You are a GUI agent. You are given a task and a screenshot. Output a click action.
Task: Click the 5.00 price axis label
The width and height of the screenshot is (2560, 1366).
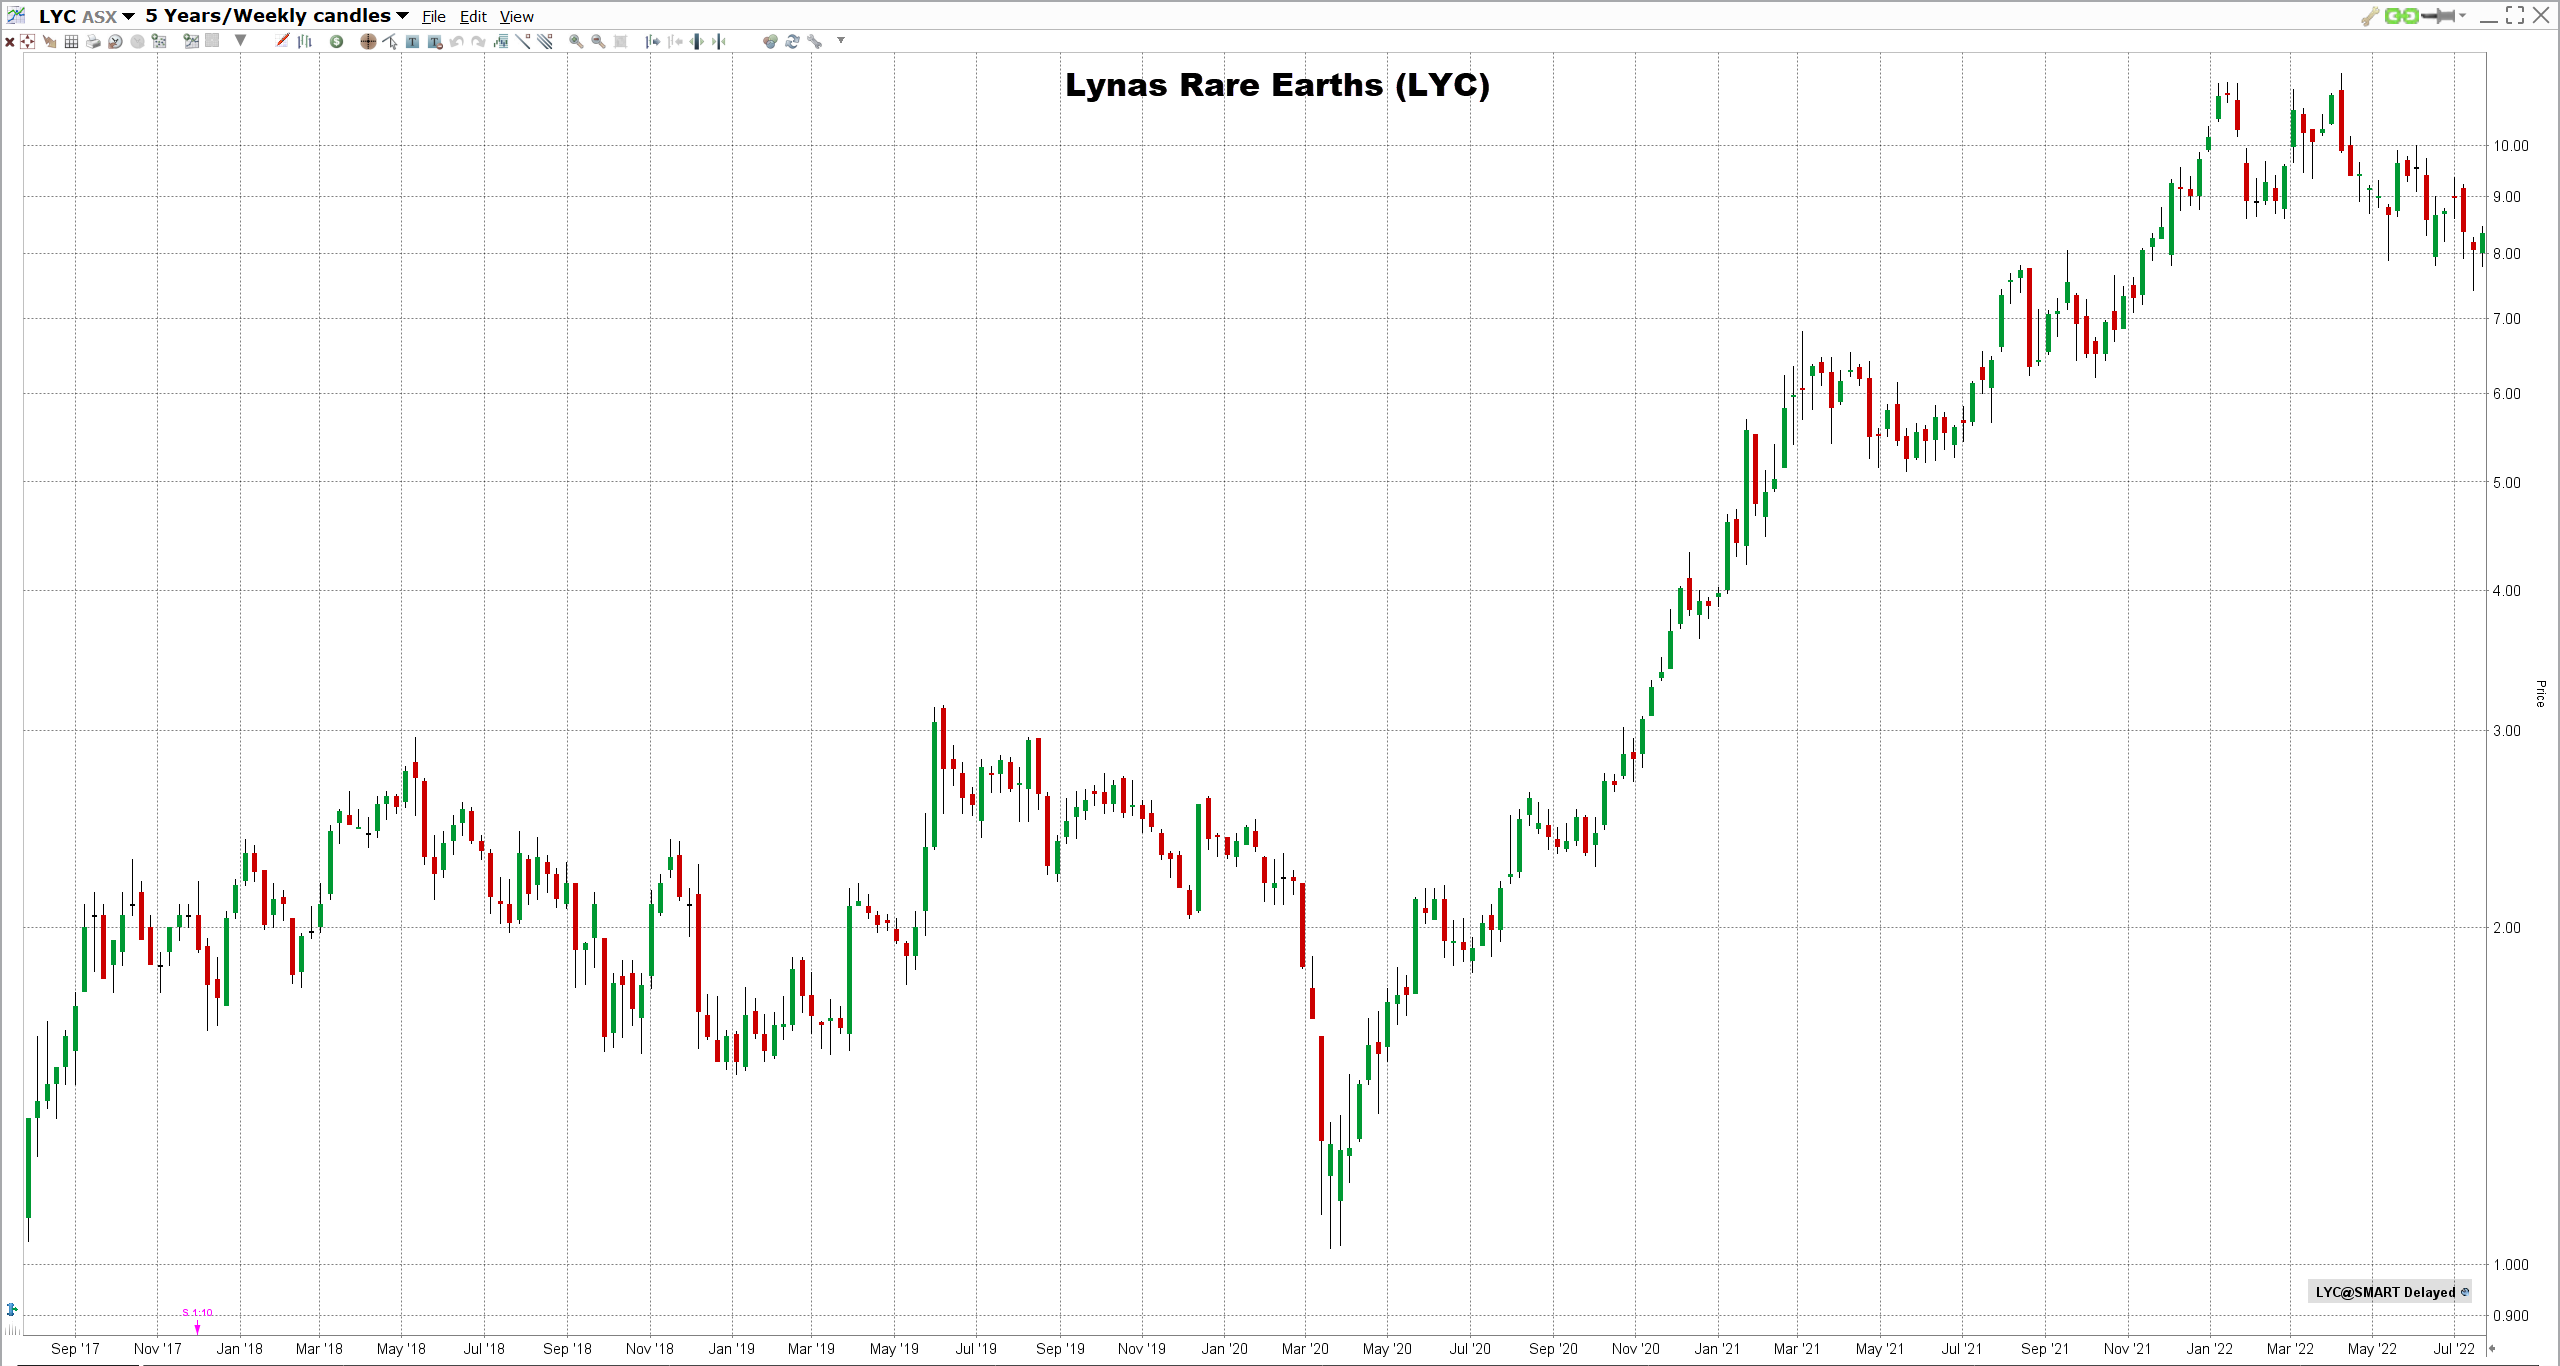tap(2507, 482)
